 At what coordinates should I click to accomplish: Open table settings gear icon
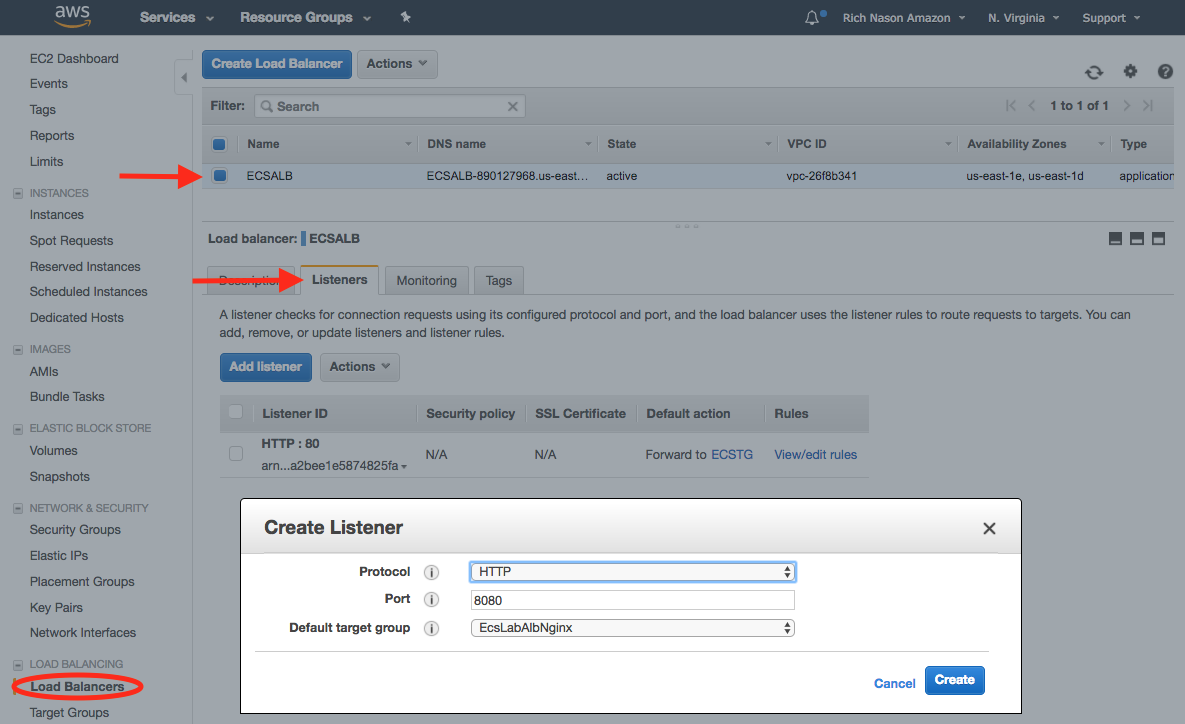1130,71
